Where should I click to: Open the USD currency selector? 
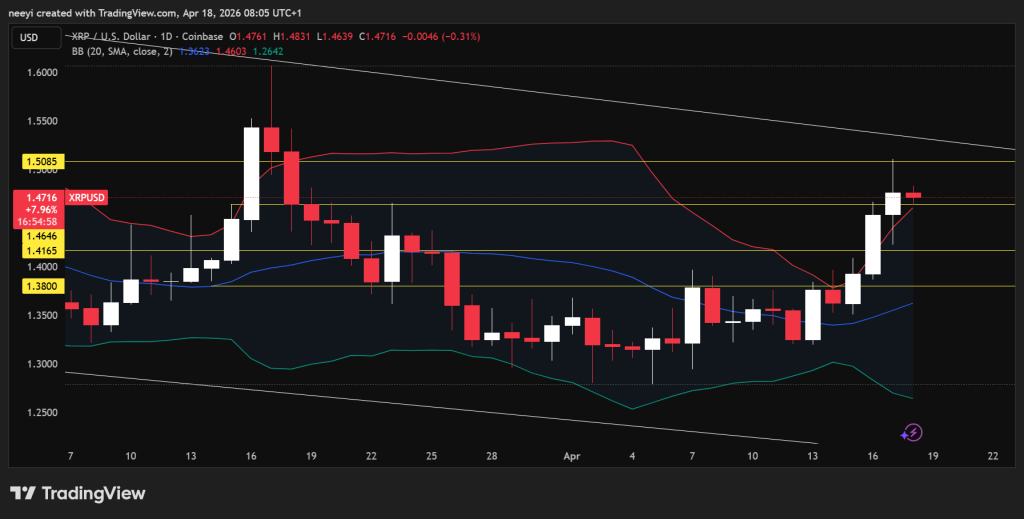tap(30, 37)
